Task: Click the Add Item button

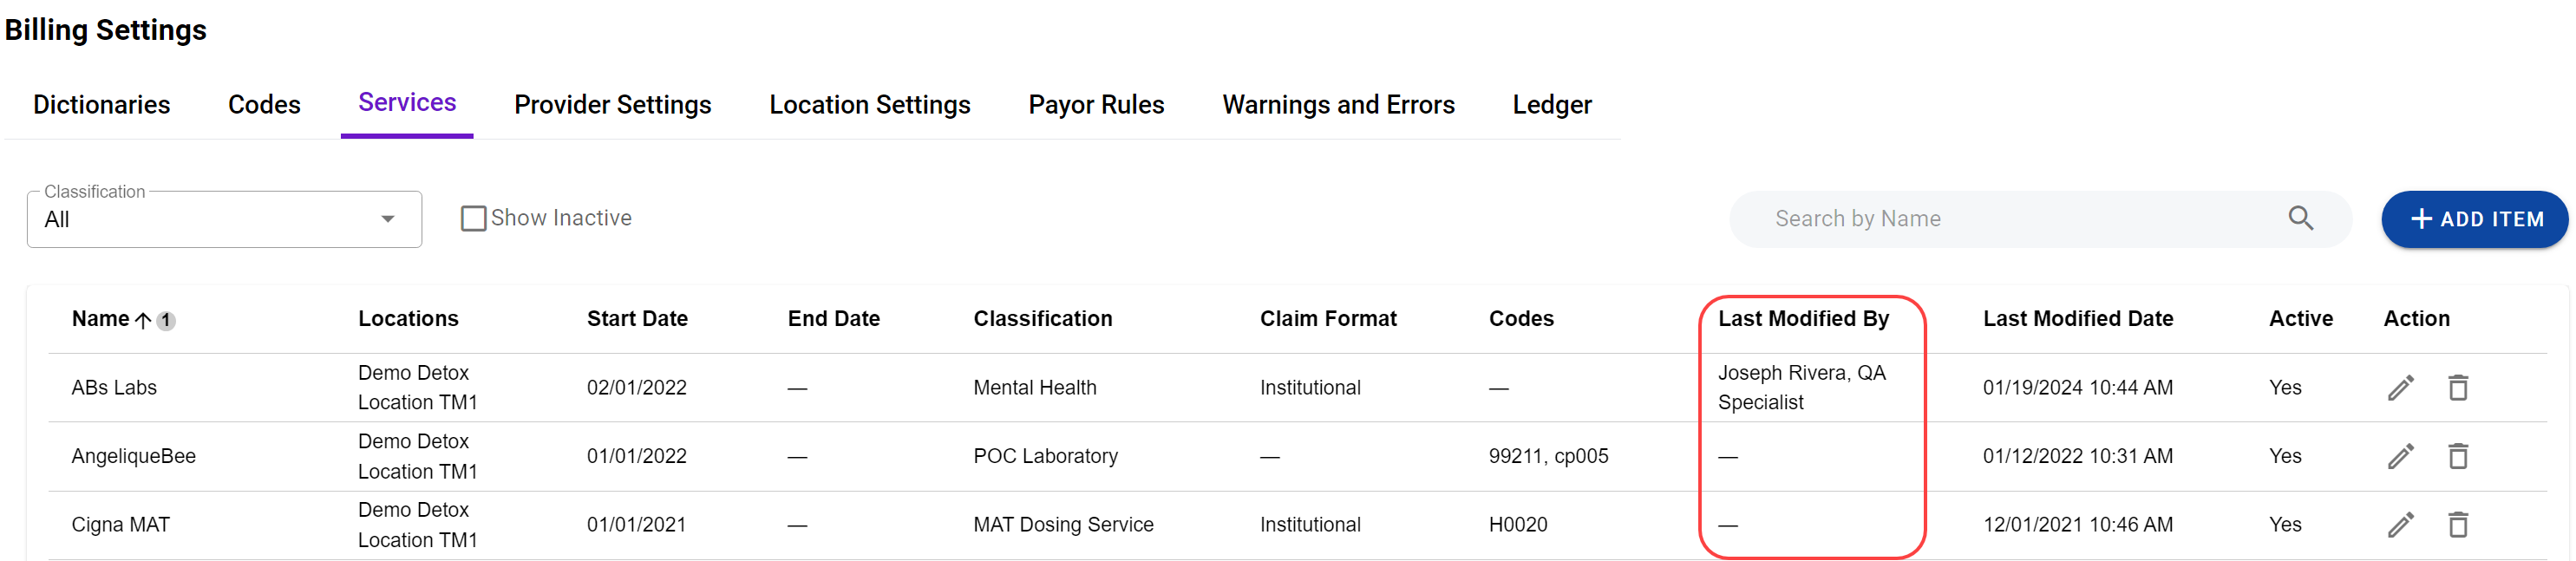Action: pos(2475,219)
